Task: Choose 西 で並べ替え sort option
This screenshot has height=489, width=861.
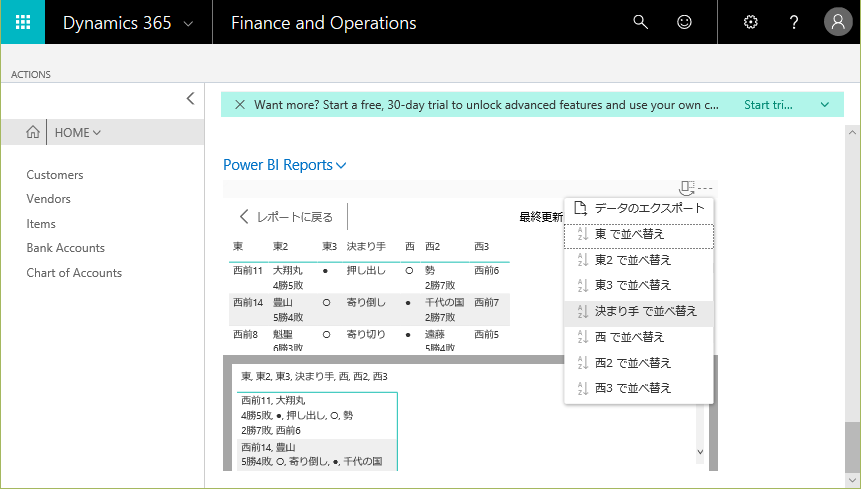Action: [639, 337]
